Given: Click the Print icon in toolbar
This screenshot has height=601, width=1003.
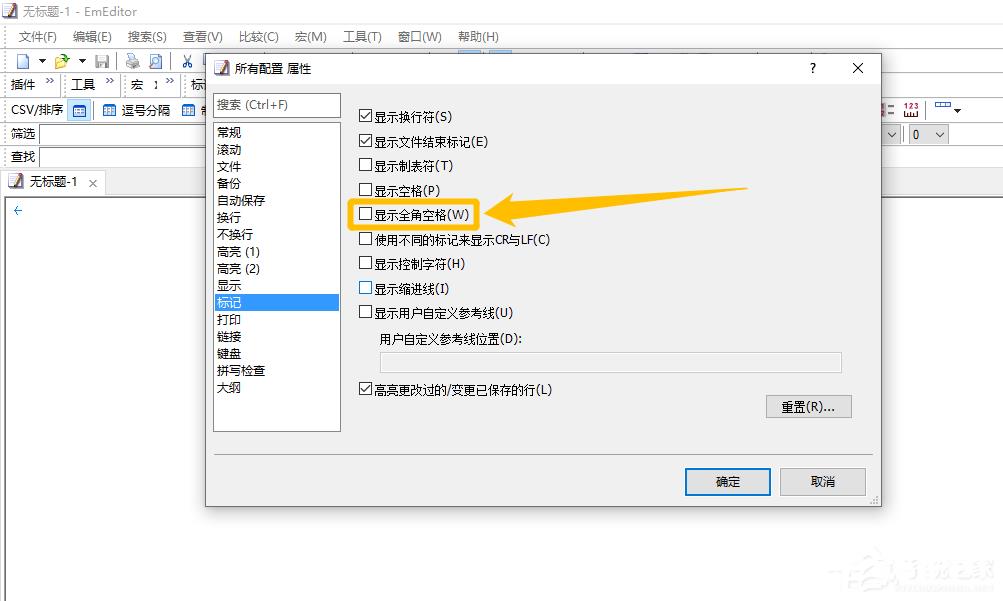Looking at the screenshot, I should [x=132, y=61].
